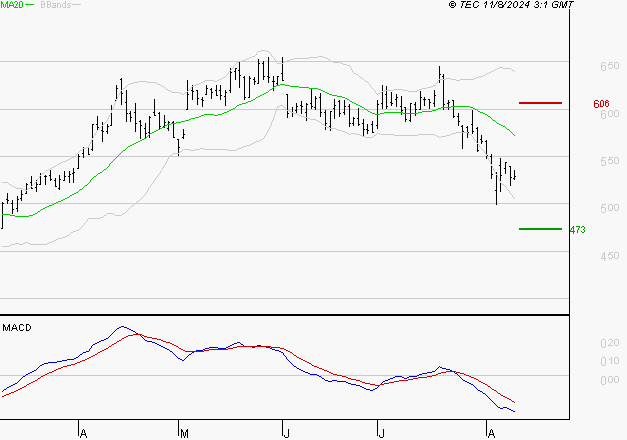Click the 020 MACD axis label
Image resolution: width=627 pixels, height=440 pixels.
coord(609,343)
